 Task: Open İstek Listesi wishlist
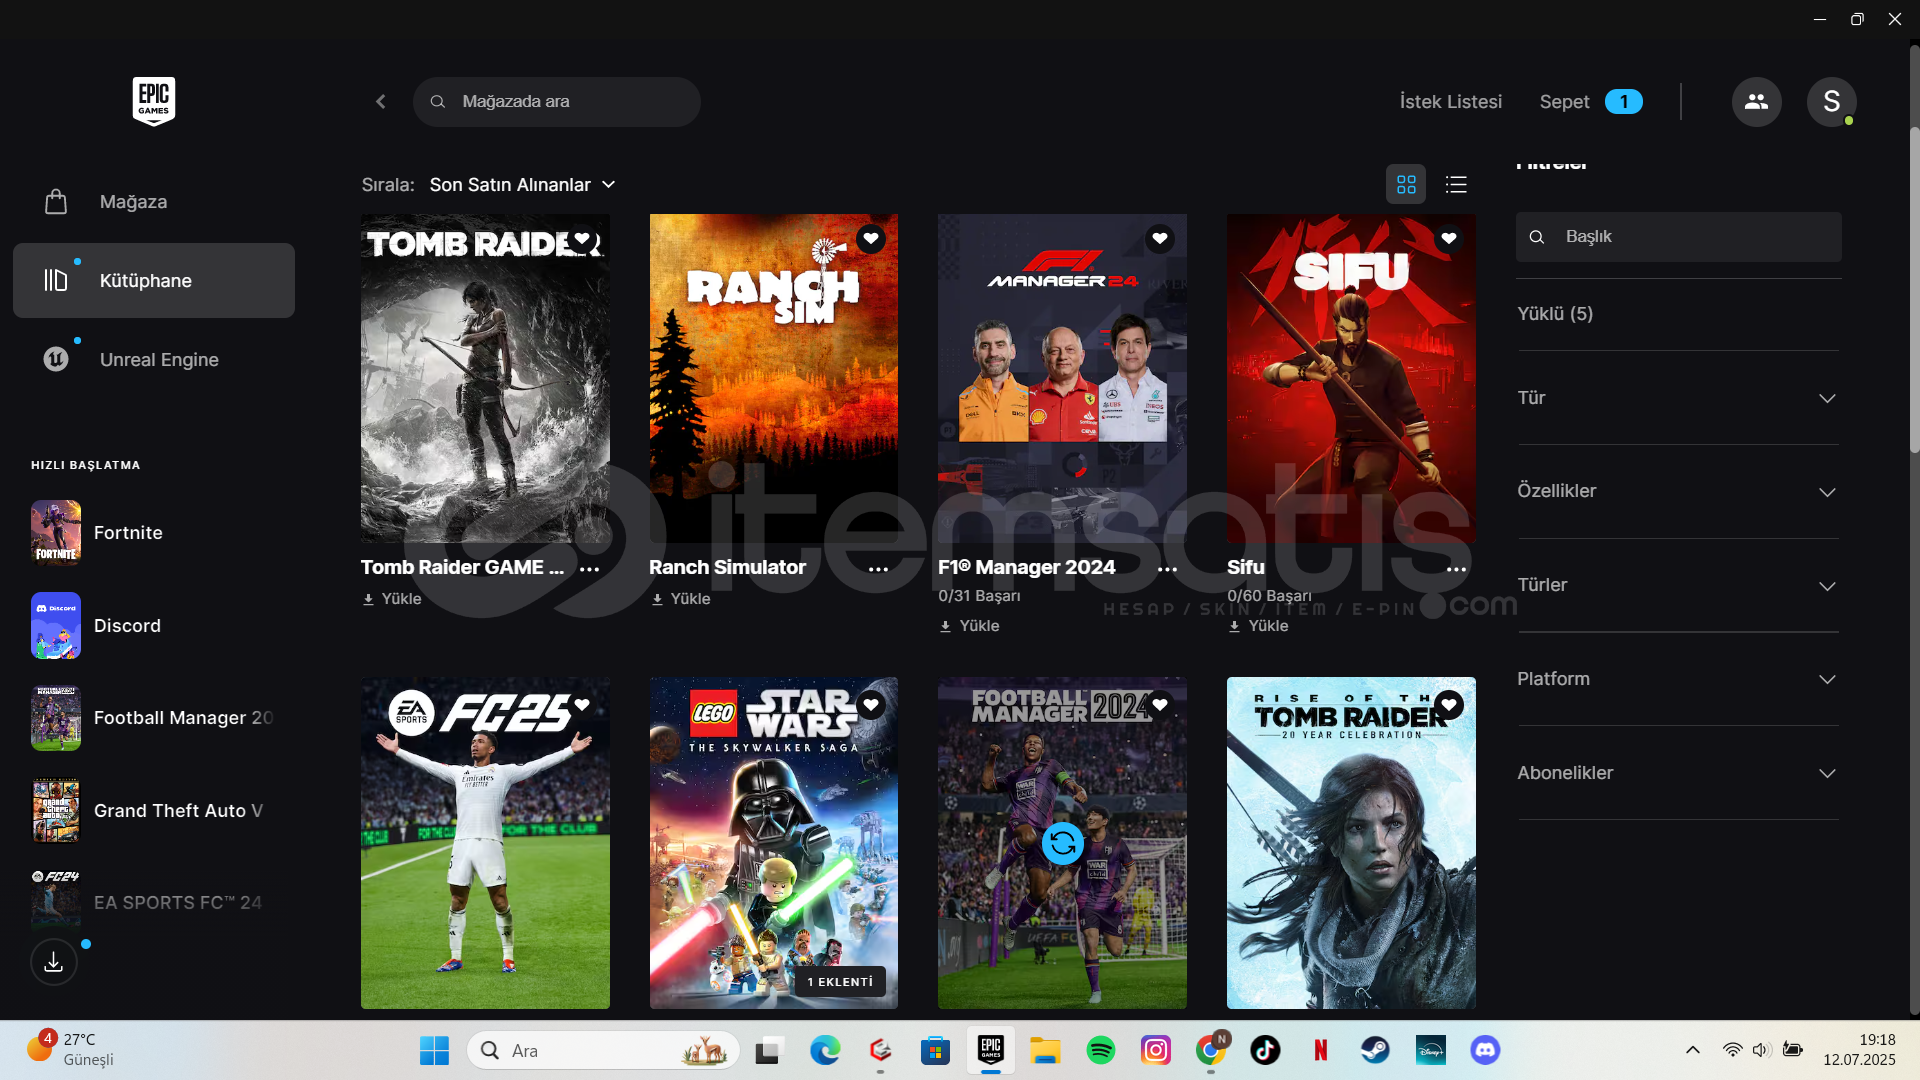1451,102
